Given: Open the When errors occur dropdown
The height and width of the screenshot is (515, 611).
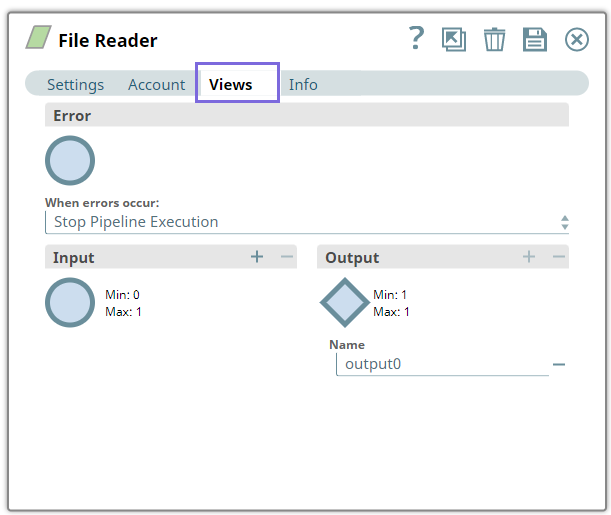Looking at the screenshot, I should 300,222.
